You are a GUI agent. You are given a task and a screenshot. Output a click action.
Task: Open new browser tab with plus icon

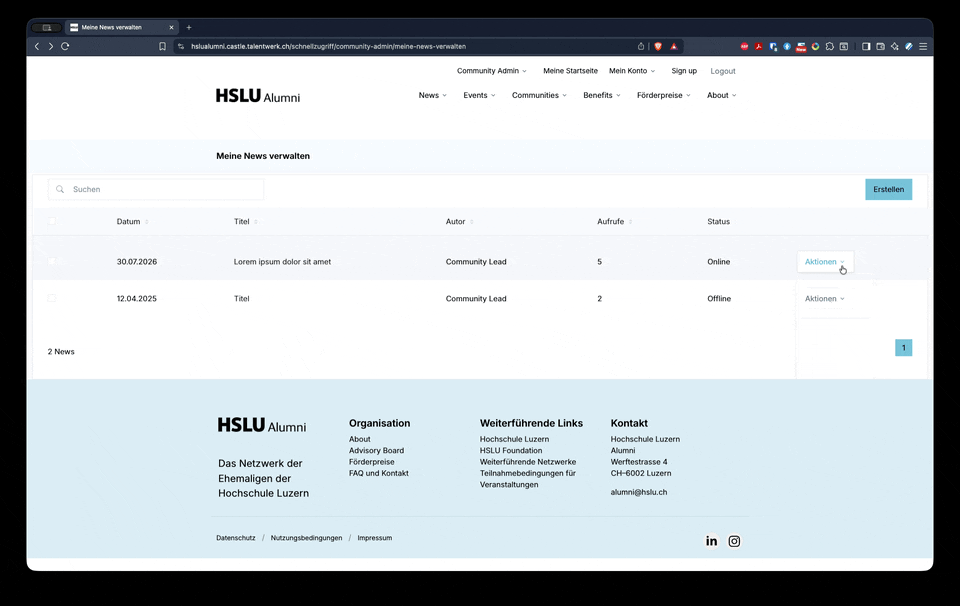click(x=189, y=27)
